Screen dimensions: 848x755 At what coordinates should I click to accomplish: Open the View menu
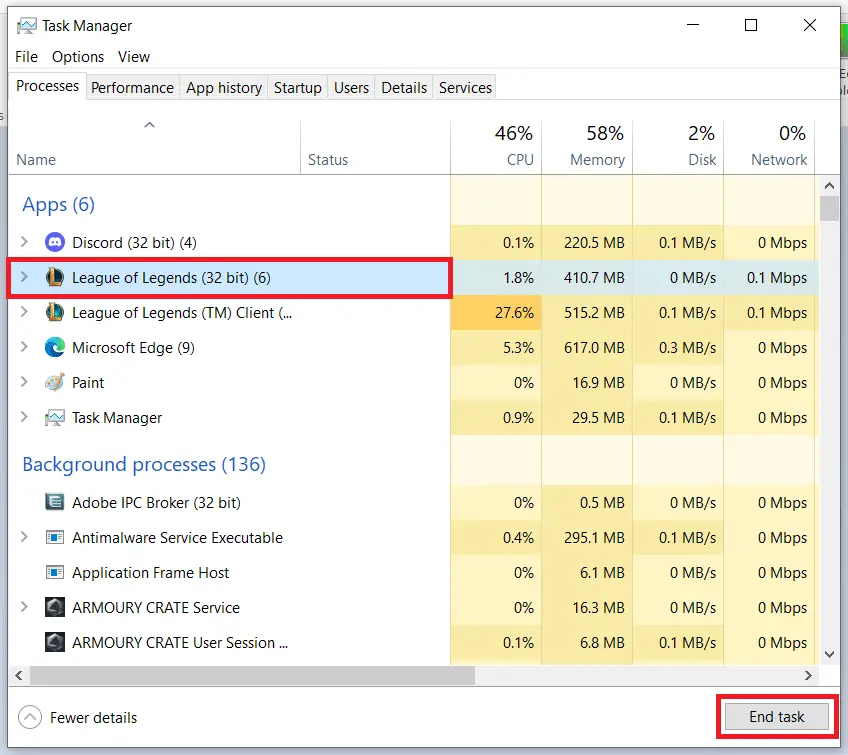pos(134,57)
